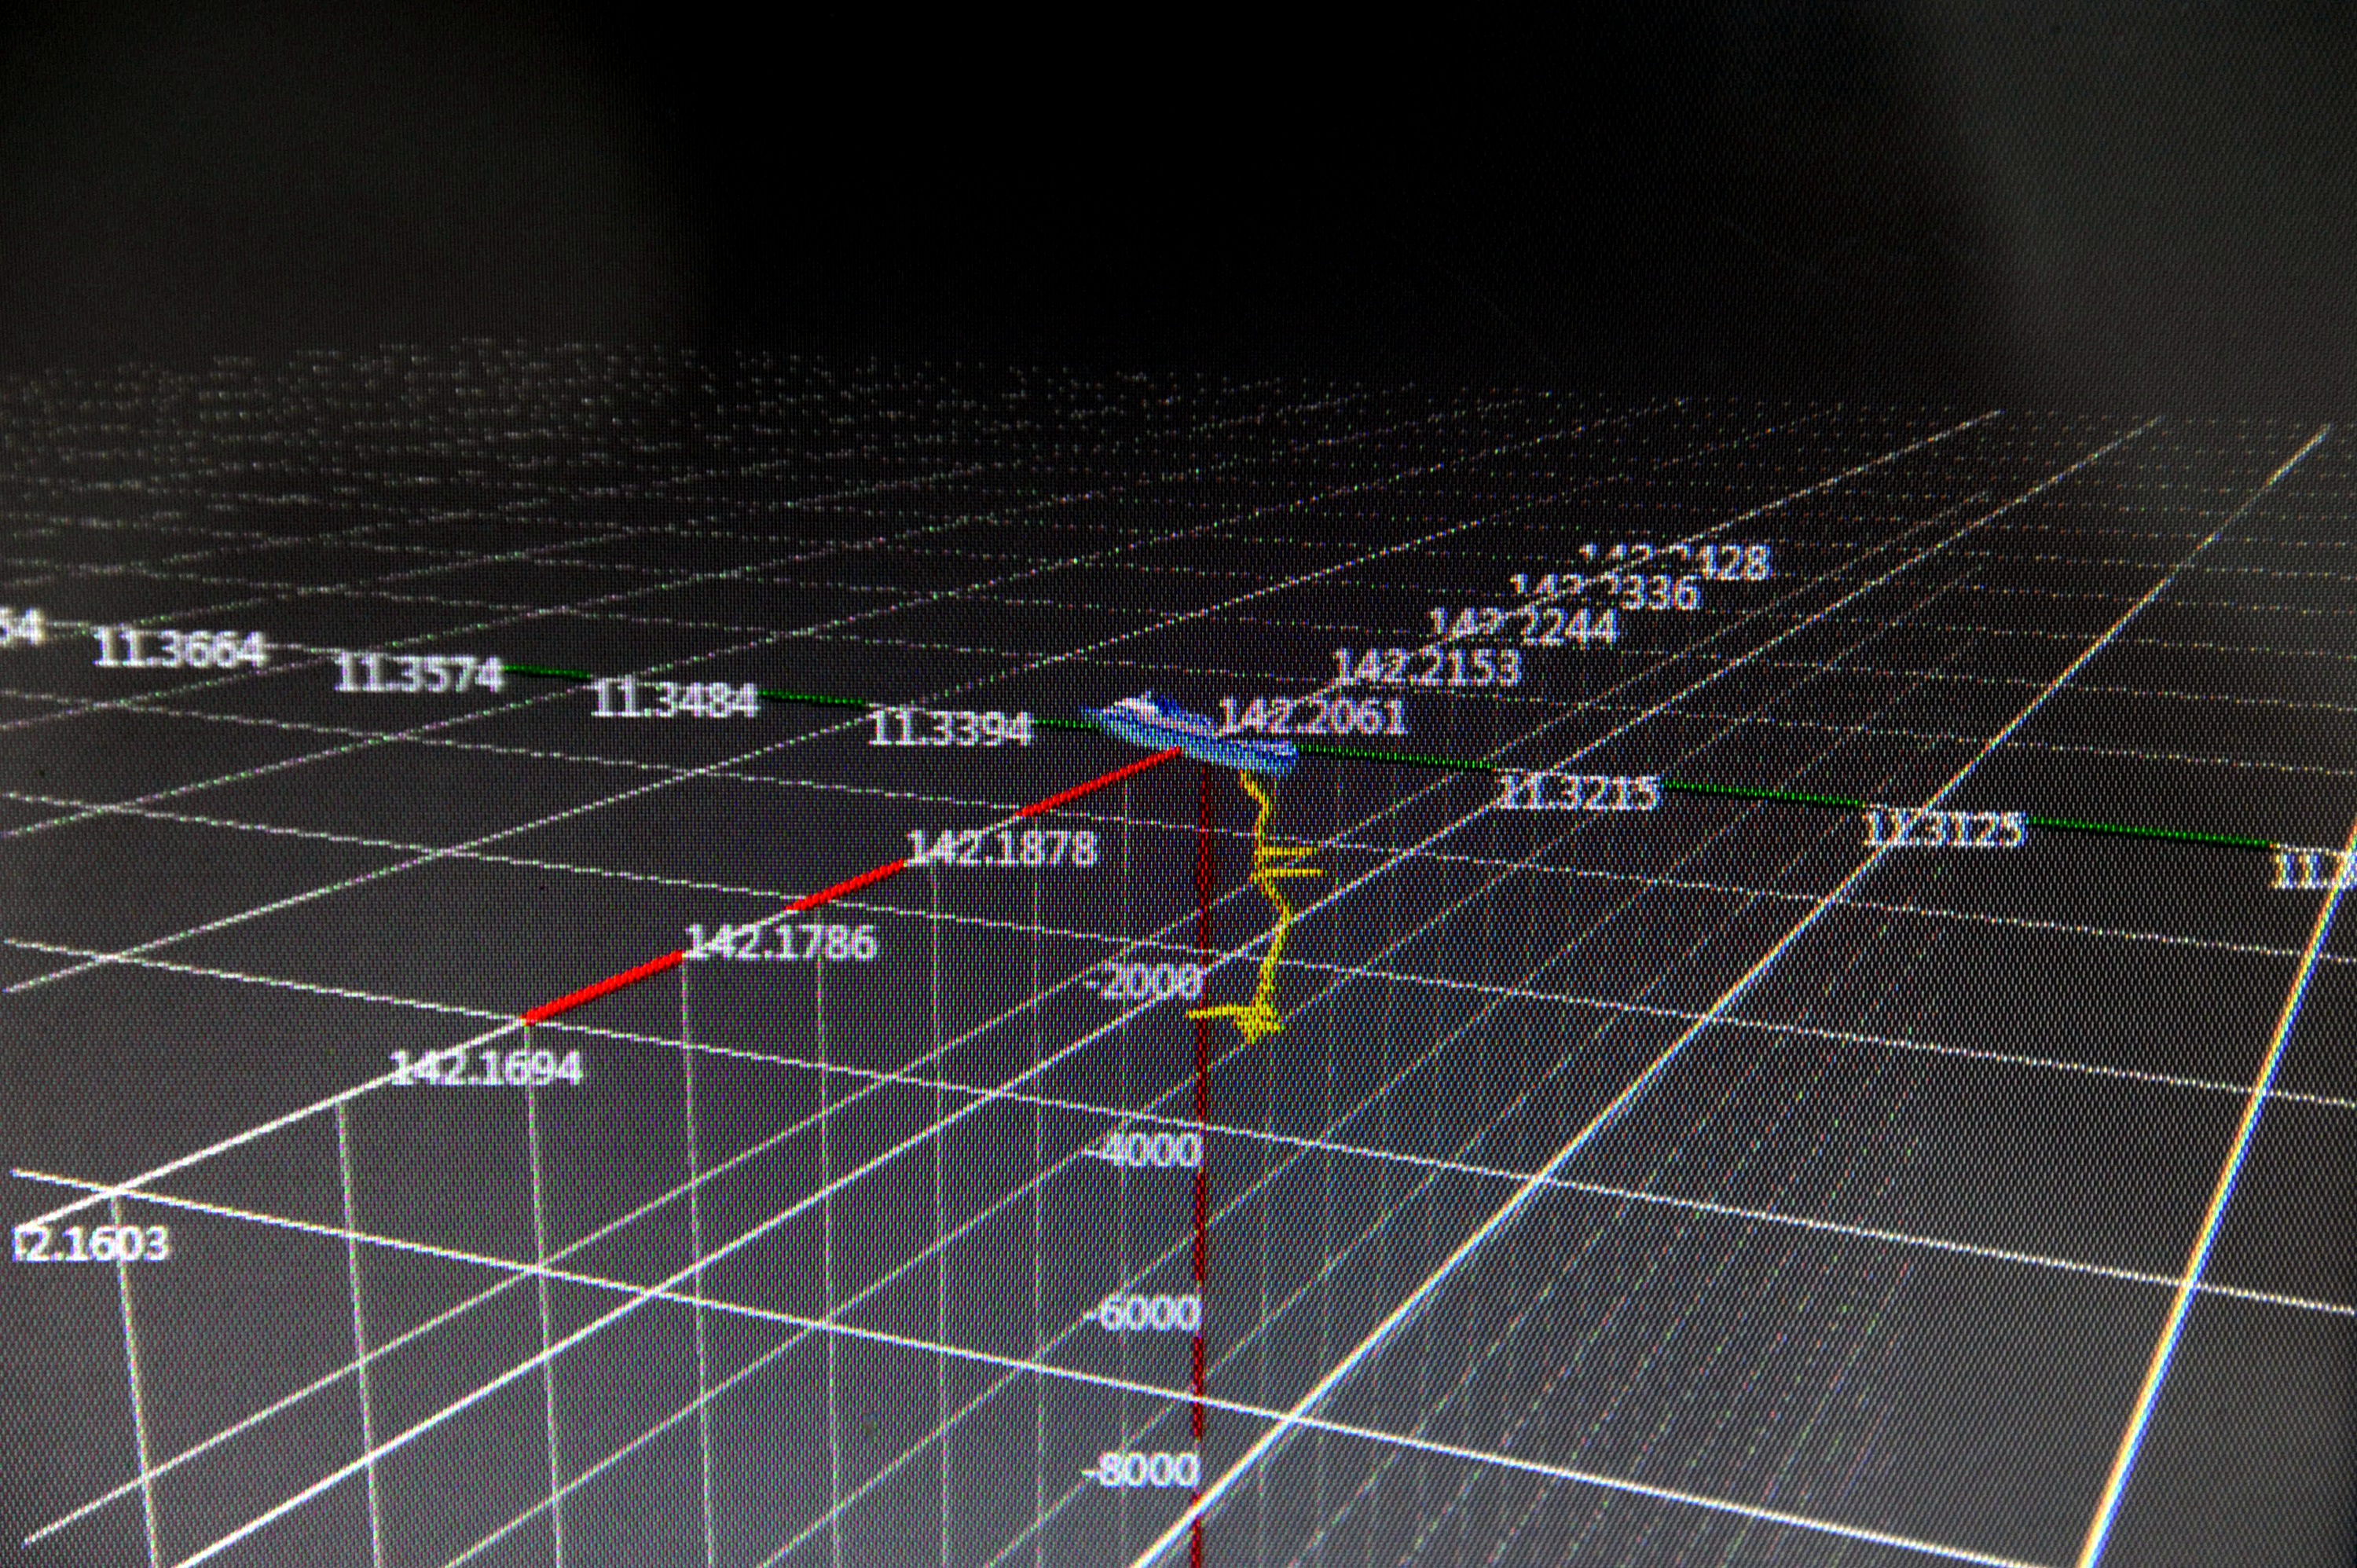Click the axis label 142.1786

point(781,942)
